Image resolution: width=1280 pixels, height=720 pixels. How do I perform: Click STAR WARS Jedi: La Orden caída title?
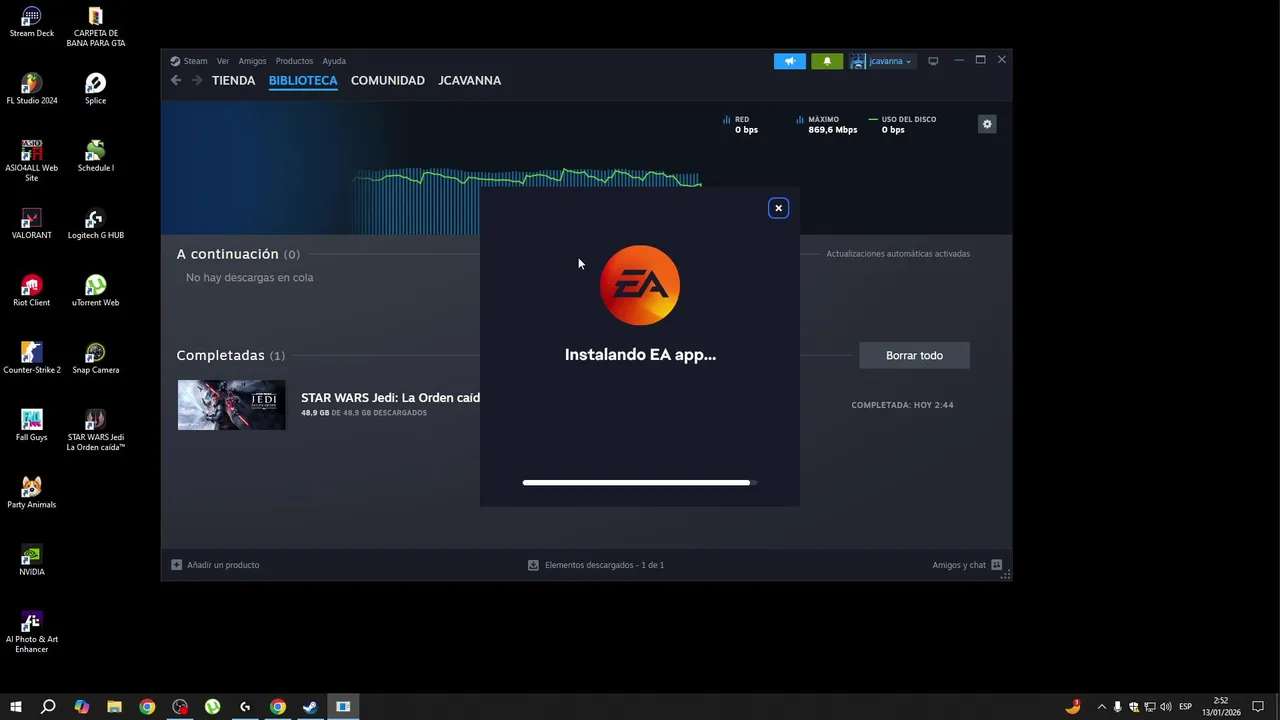coord(390,398)
